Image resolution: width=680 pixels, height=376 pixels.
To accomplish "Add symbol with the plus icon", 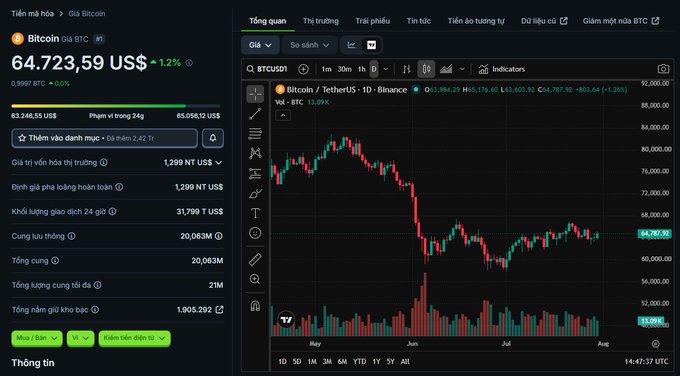I will [304, 69].
